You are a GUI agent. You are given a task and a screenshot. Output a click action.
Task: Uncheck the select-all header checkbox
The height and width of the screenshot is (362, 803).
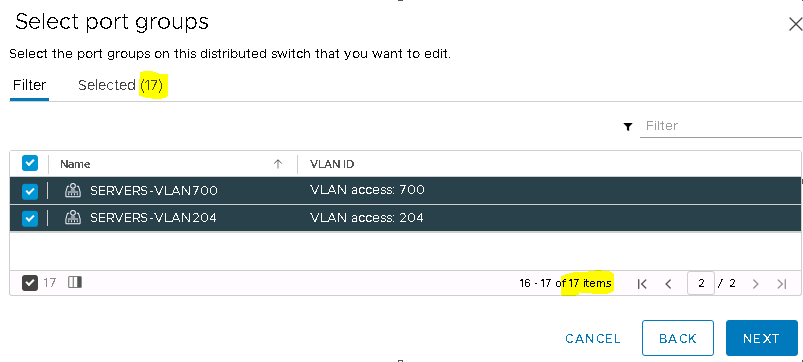30,163
